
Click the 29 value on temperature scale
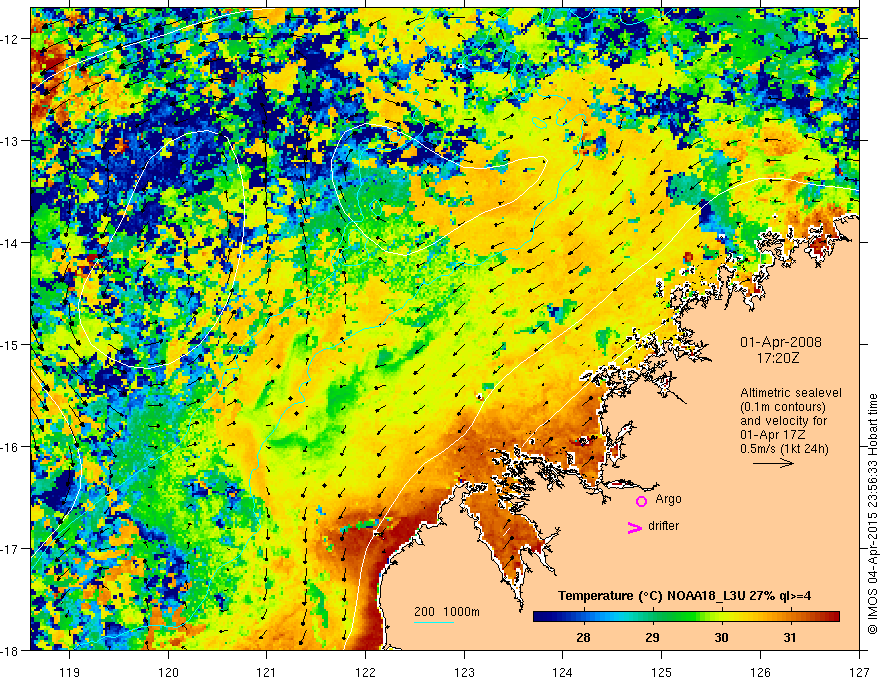(x=652, y=637)
